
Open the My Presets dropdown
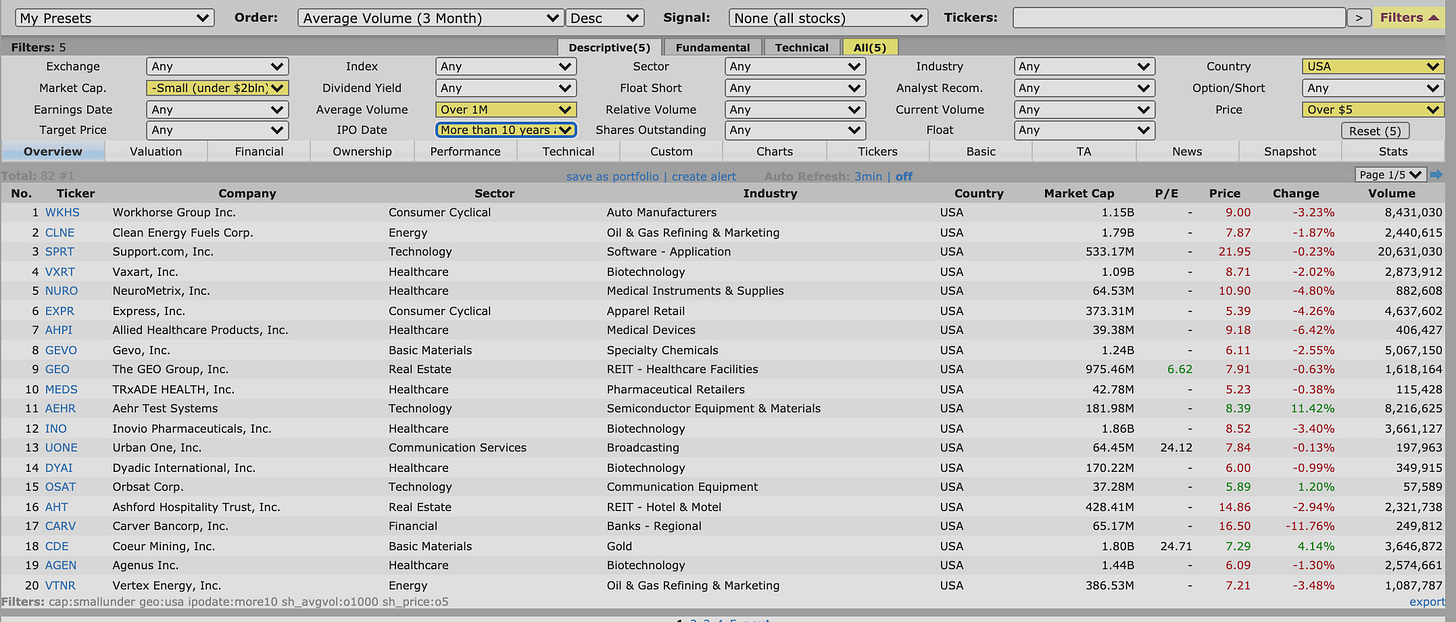pos(115,18)
